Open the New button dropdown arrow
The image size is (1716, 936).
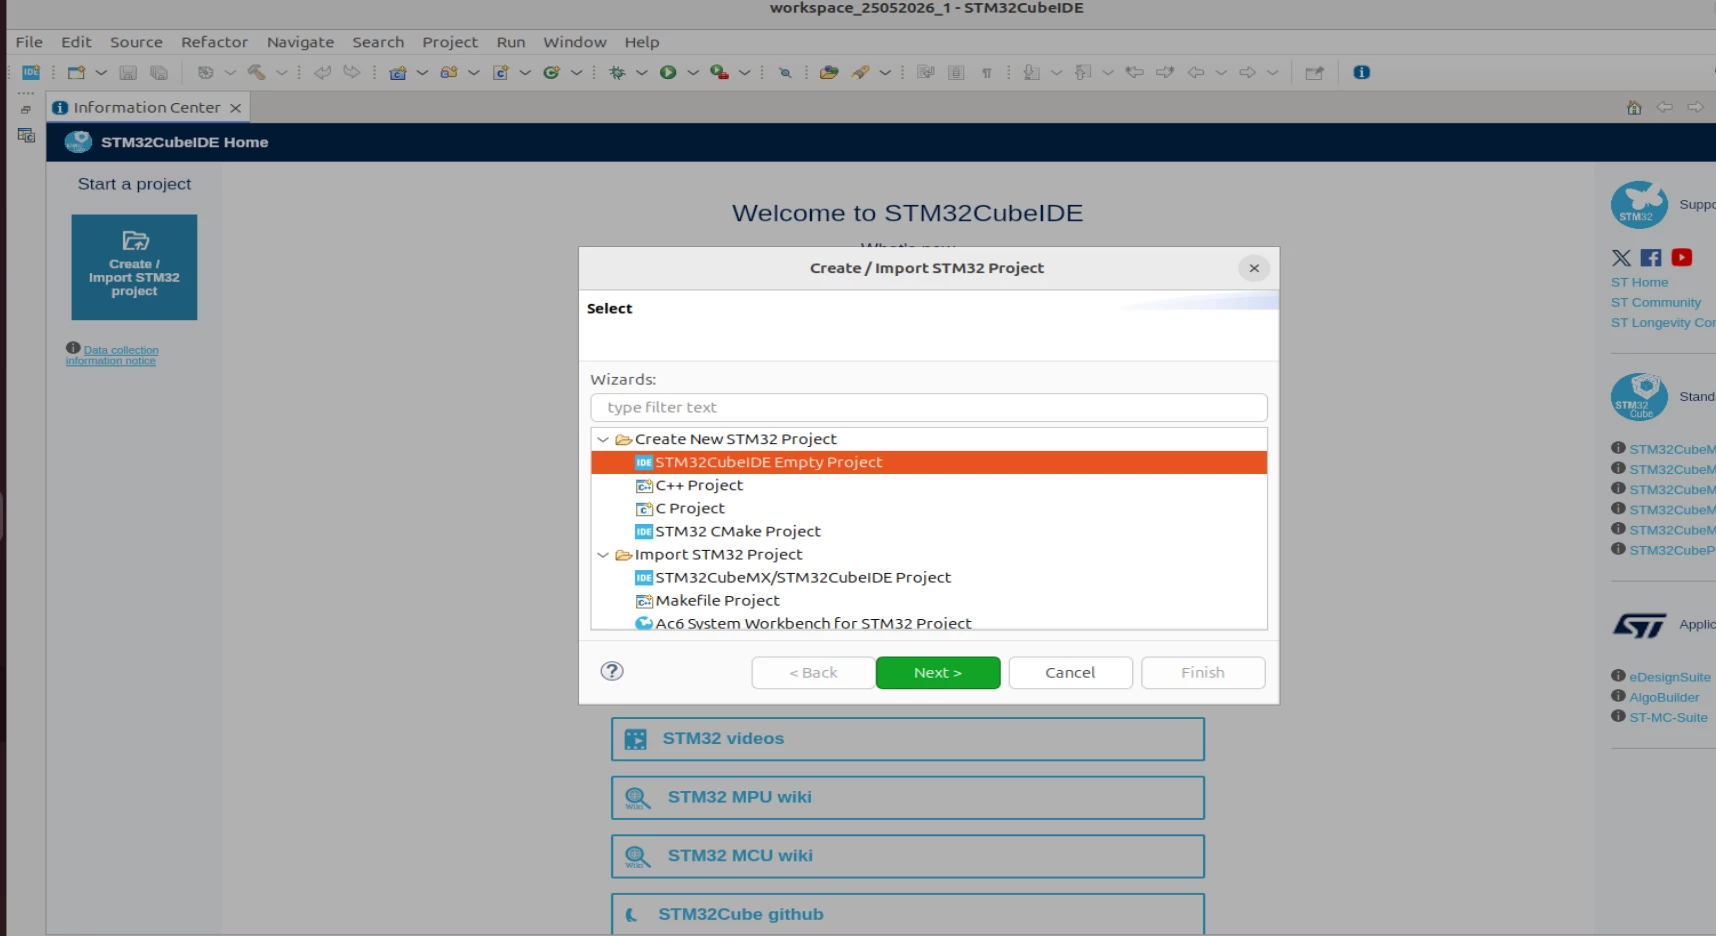101,72
